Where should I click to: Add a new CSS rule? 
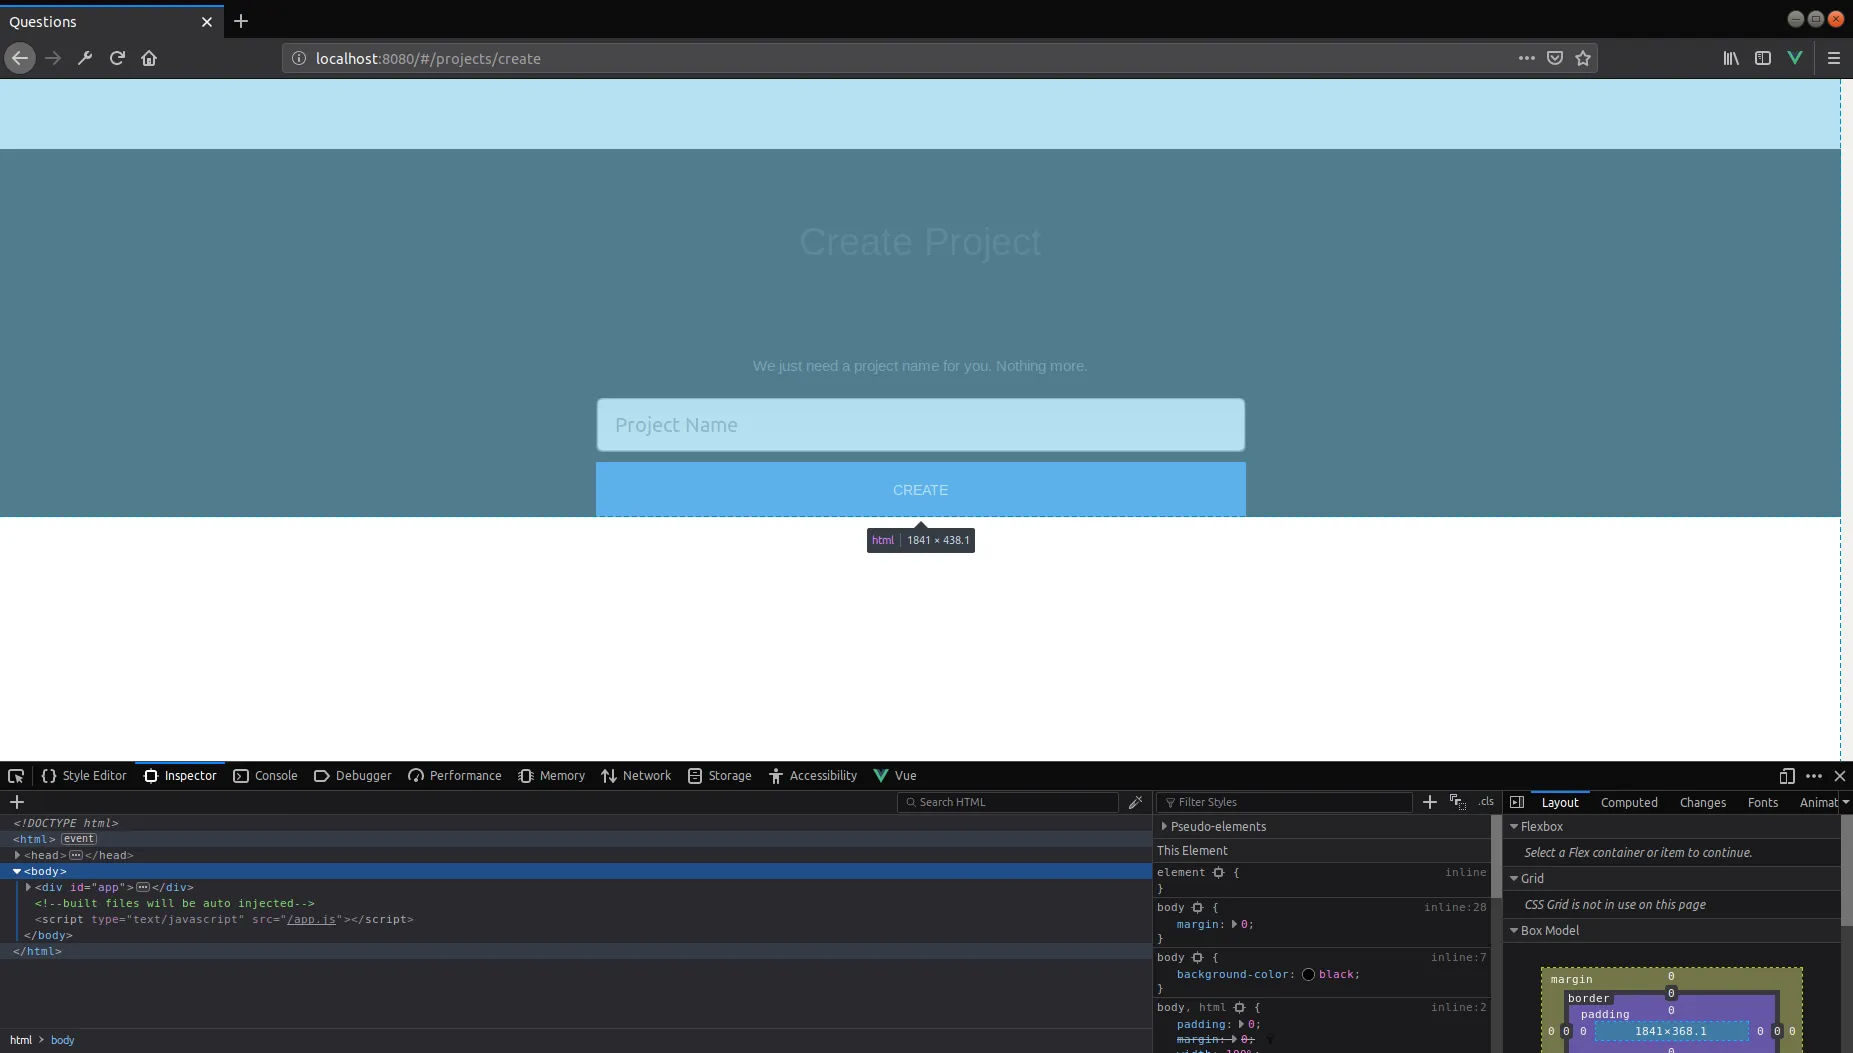[1430, 802]
